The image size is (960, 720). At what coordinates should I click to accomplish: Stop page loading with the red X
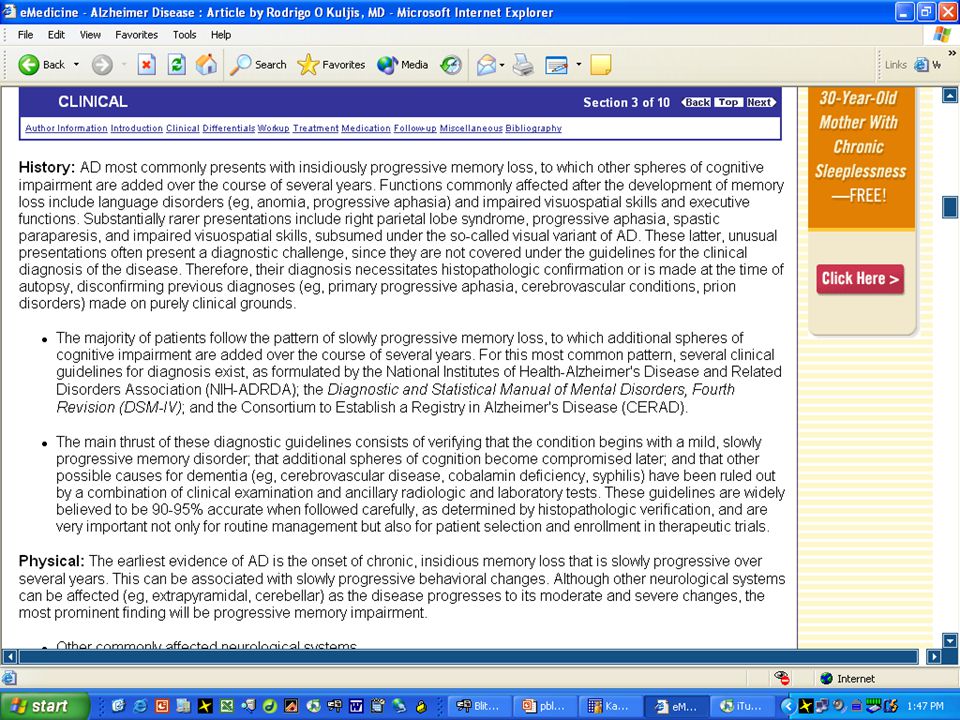pyautogui.click(x=146, y=64)
